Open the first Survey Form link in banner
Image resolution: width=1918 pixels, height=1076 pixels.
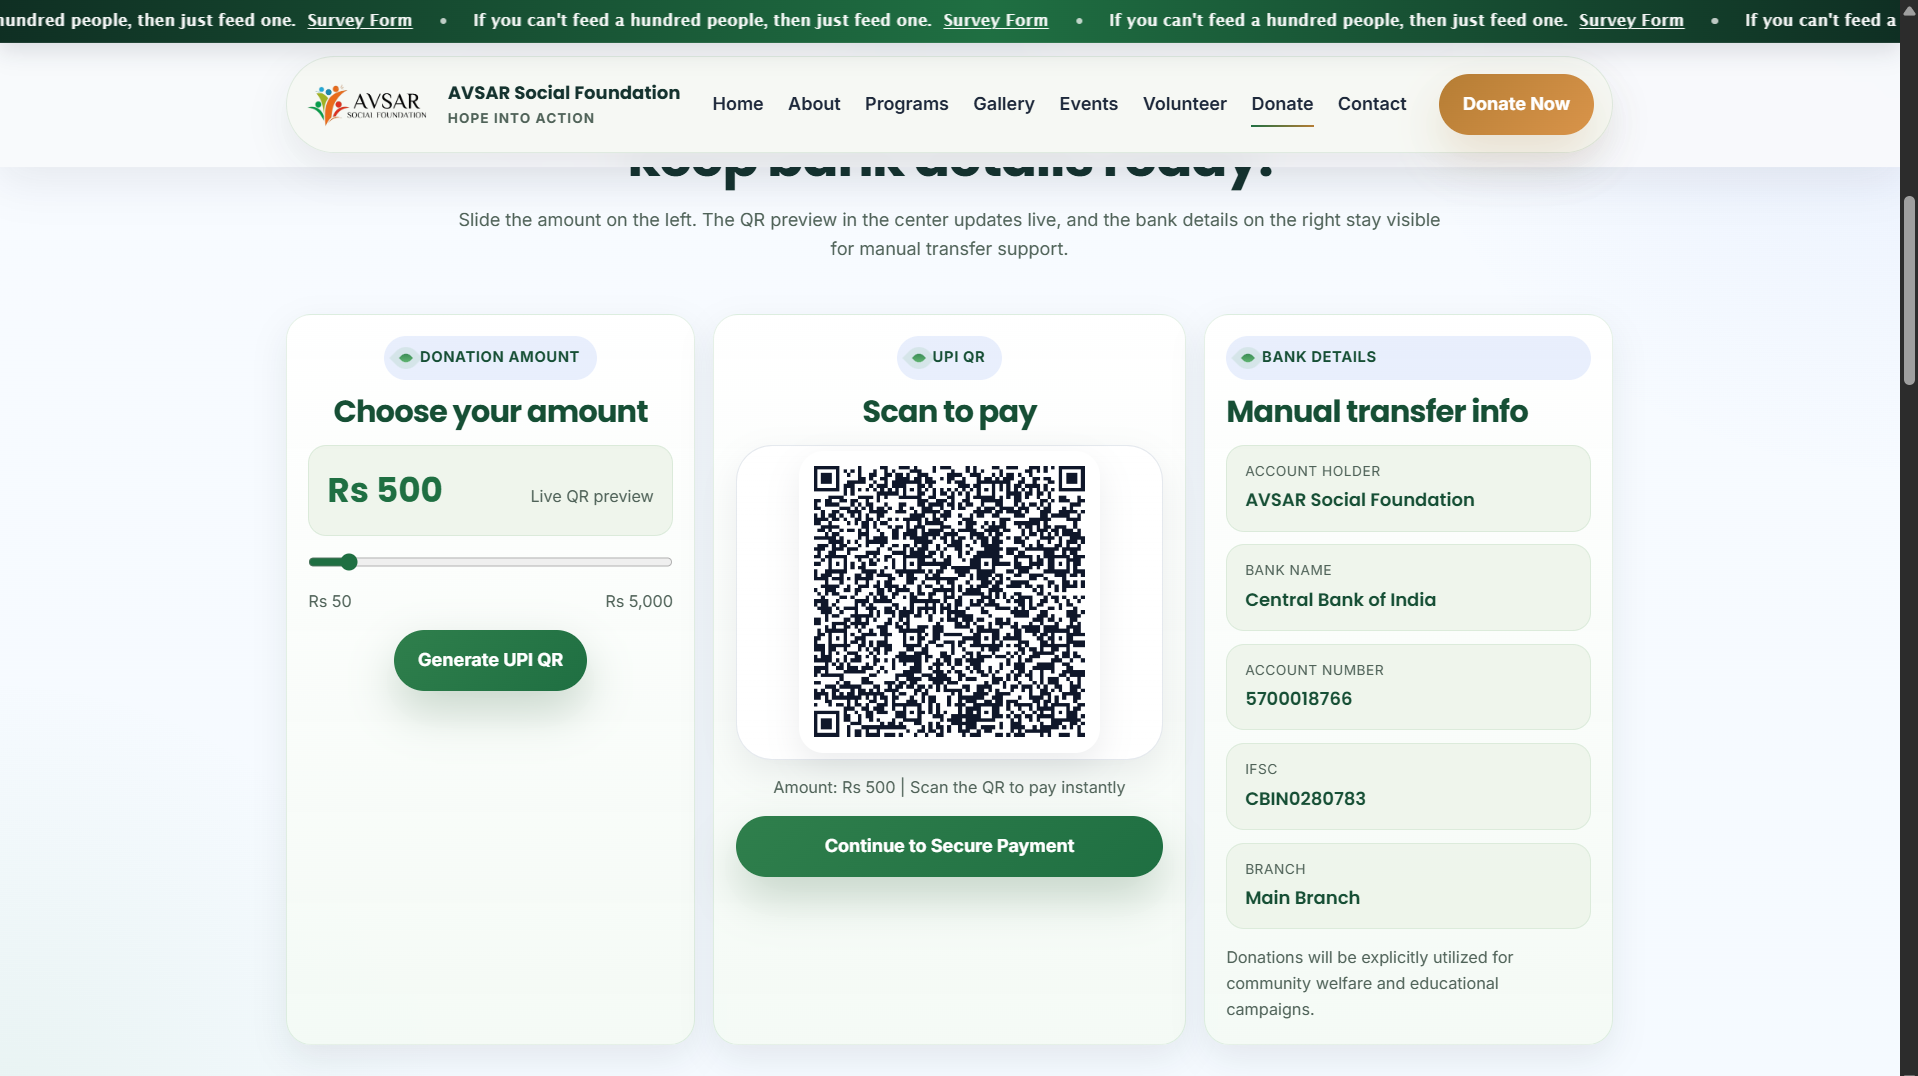pyautogui.click(x=360, y=20)
